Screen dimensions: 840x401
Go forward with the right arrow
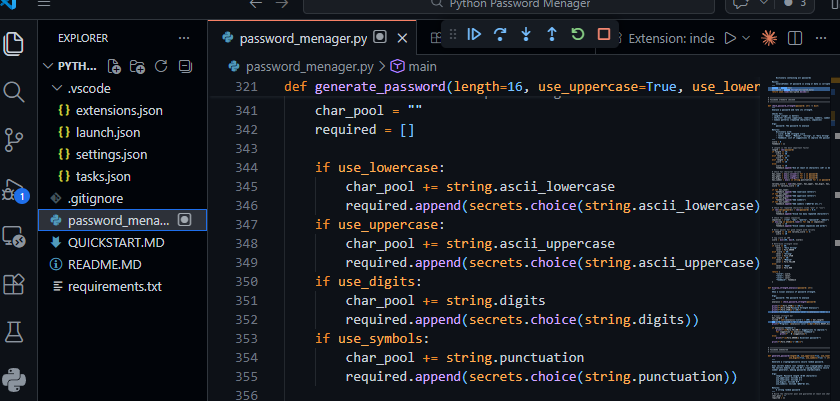click(282, 4)
